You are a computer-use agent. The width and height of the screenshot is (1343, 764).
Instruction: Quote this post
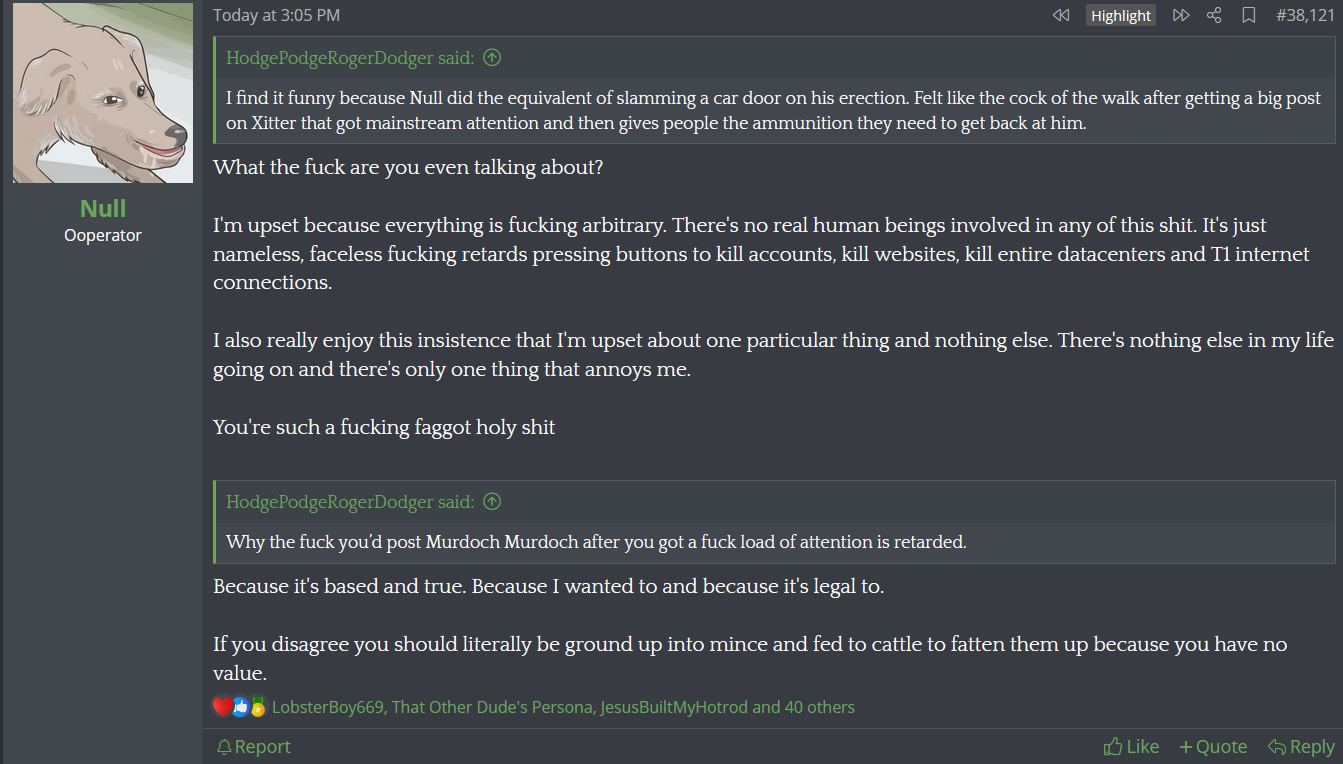pos(1213,746)
